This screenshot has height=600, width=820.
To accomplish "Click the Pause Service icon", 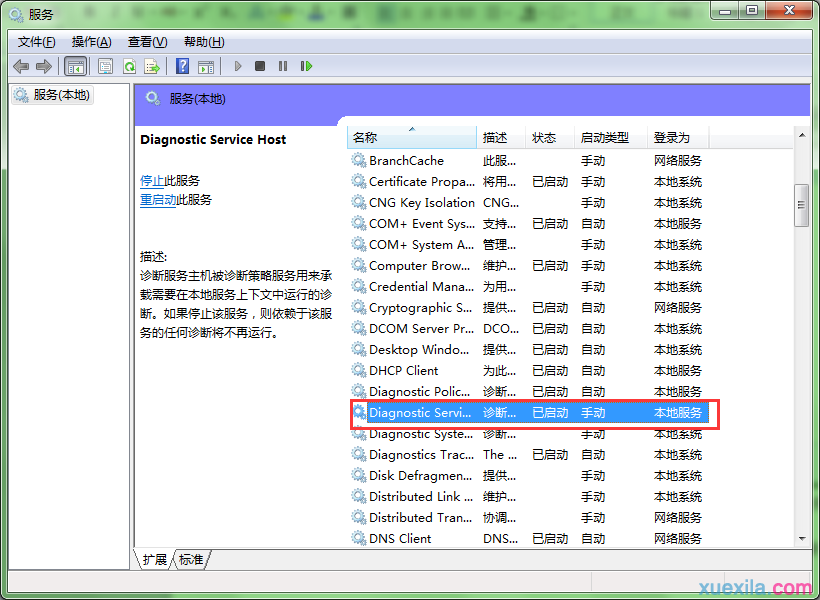I will coord(283,66).
